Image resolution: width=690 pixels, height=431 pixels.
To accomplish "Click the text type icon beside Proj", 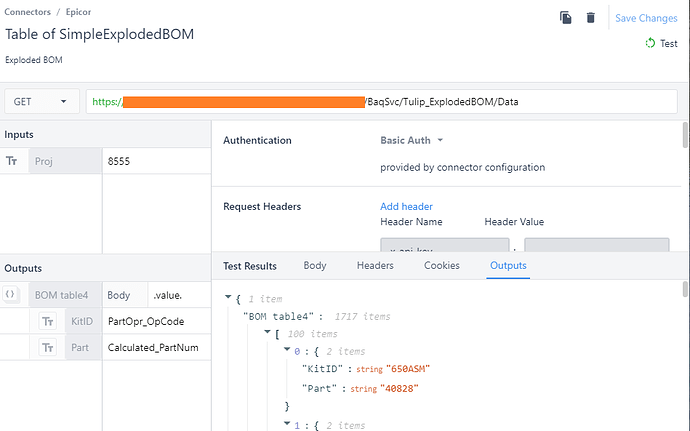I will click(x=11, y=161).
